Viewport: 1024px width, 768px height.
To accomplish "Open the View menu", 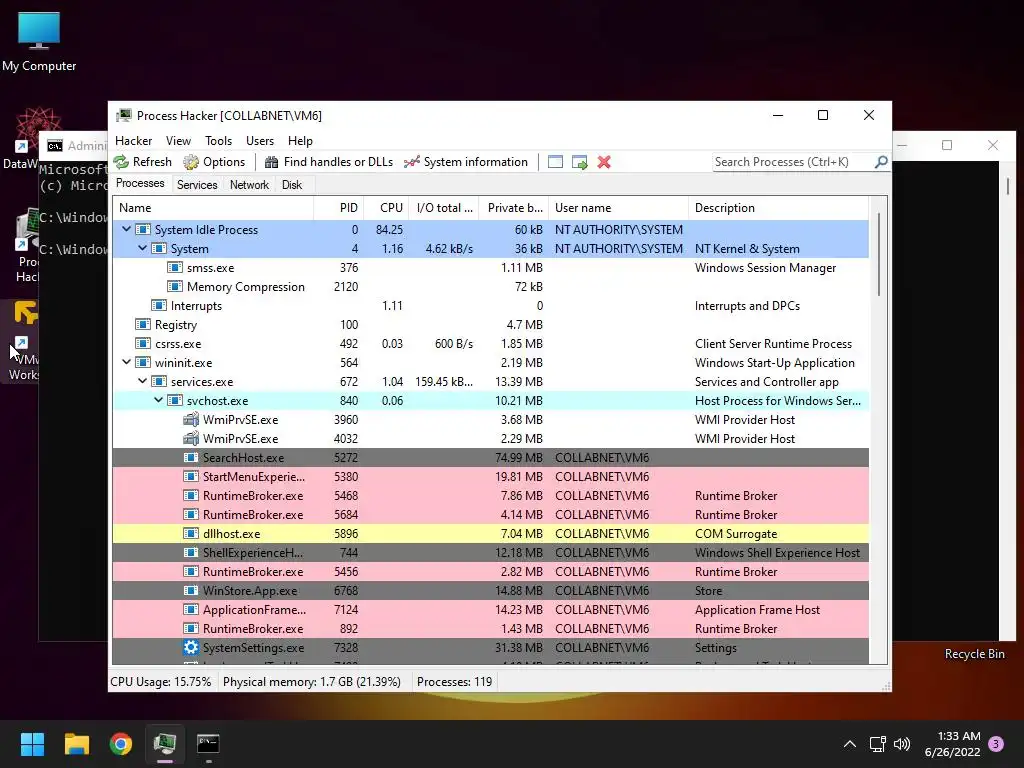I will point(178,141).
